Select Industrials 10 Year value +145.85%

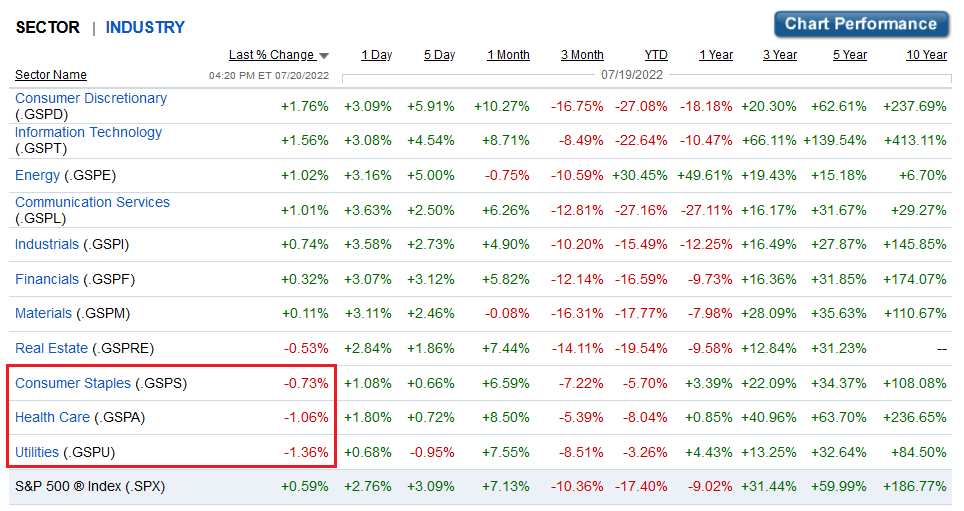tap(915, 244)
